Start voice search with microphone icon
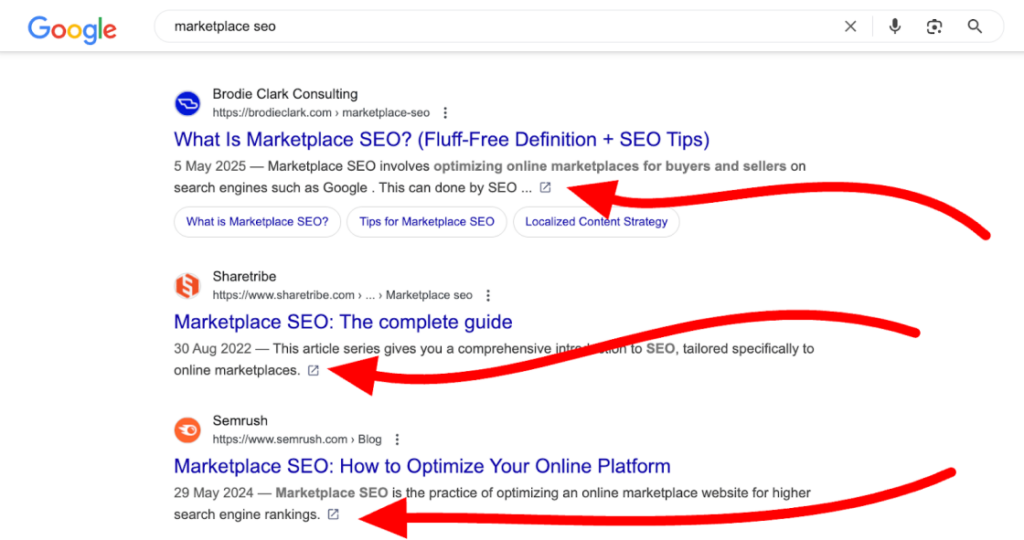This screenshot has height=540, width=1024. click(894, 27)
